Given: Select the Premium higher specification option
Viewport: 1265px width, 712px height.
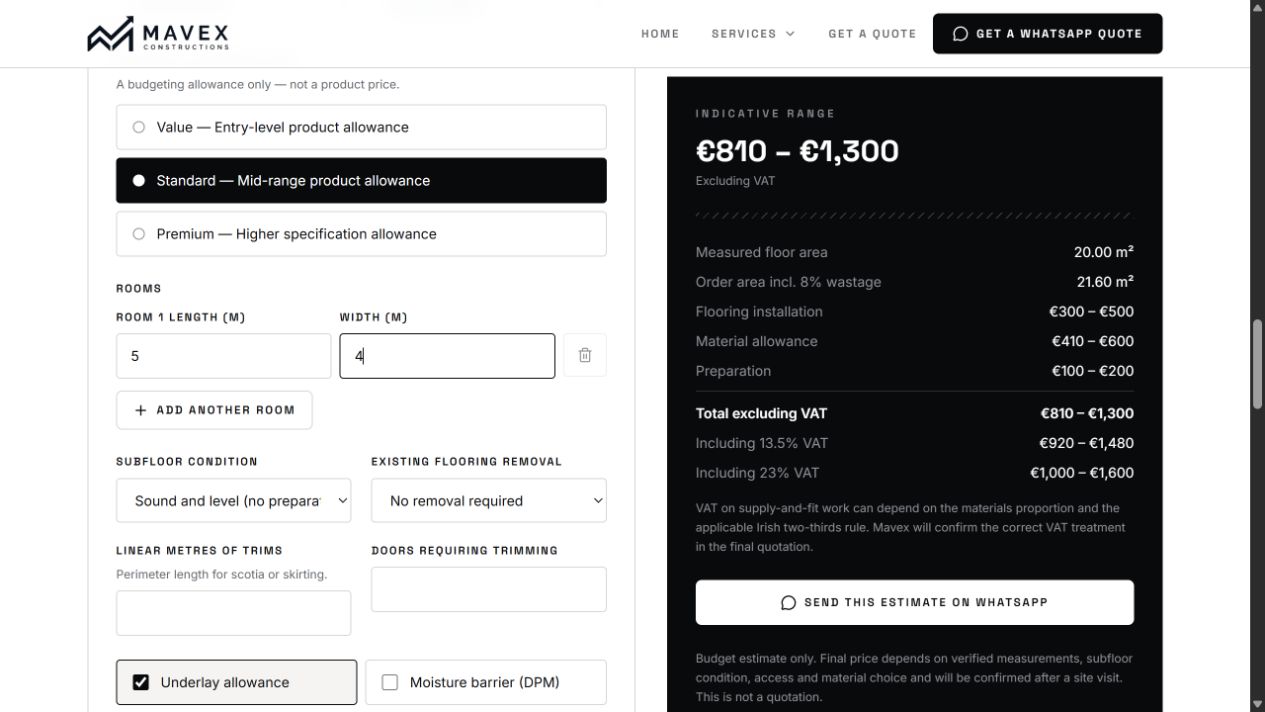Looking at the screenshot, I should [x=361, y=234].
